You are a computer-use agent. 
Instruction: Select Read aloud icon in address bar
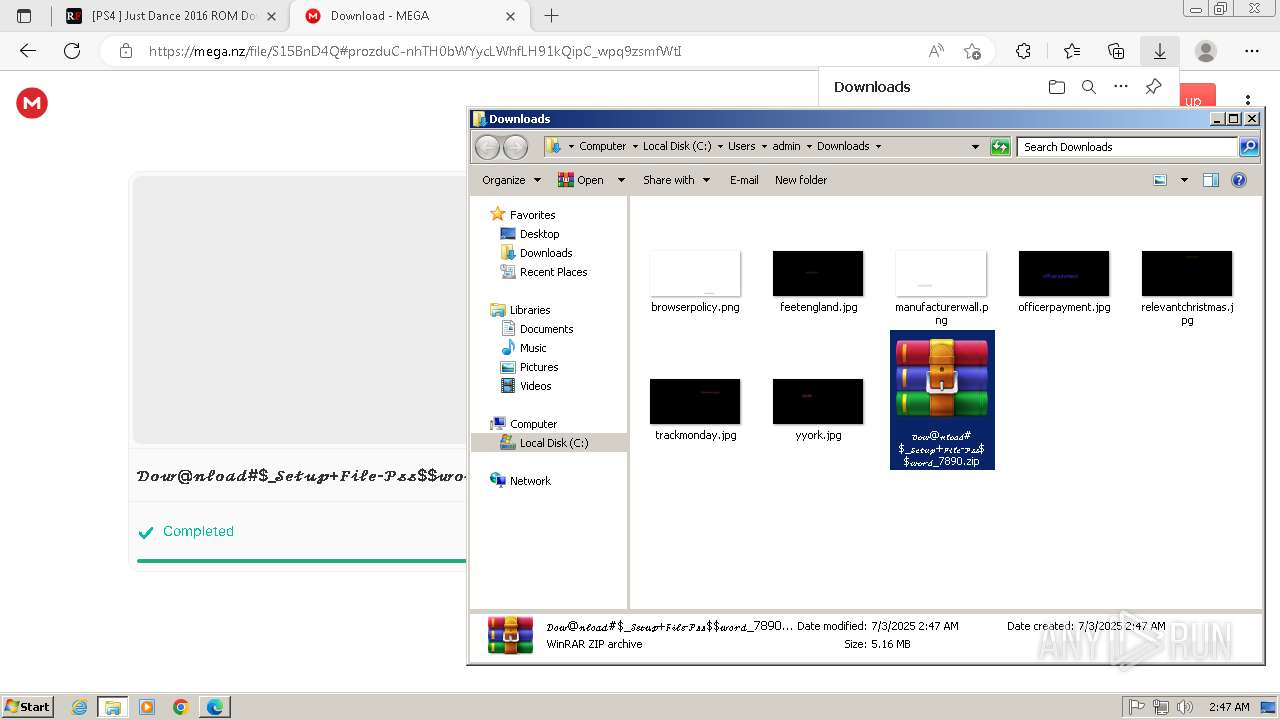(936, 51)
